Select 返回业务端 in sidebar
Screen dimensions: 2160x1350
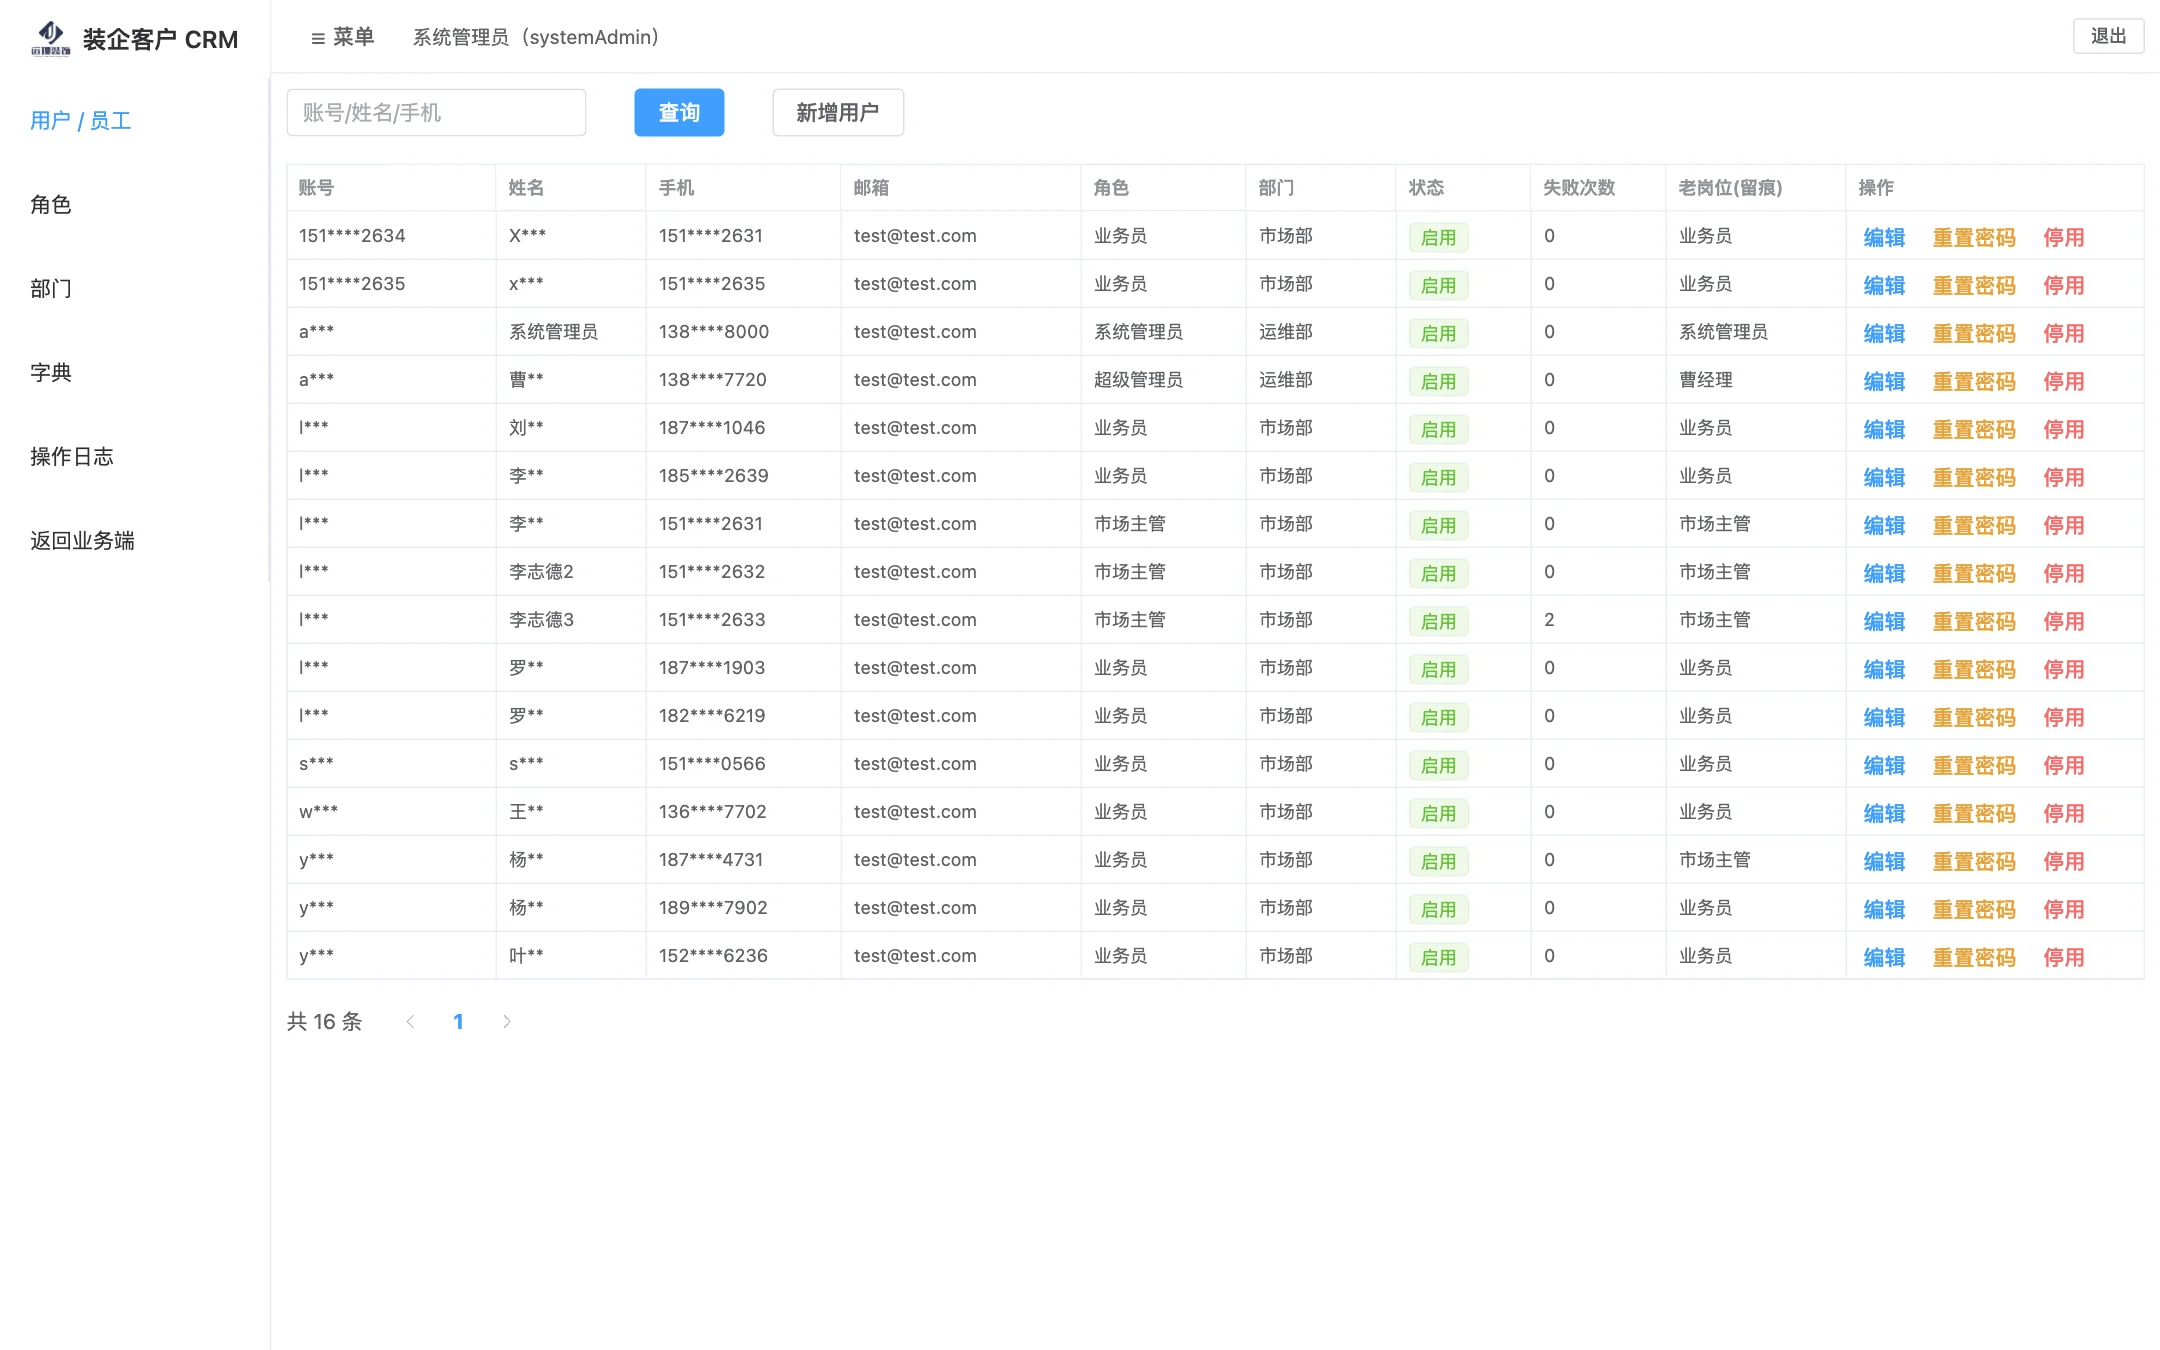coord(82,541)
